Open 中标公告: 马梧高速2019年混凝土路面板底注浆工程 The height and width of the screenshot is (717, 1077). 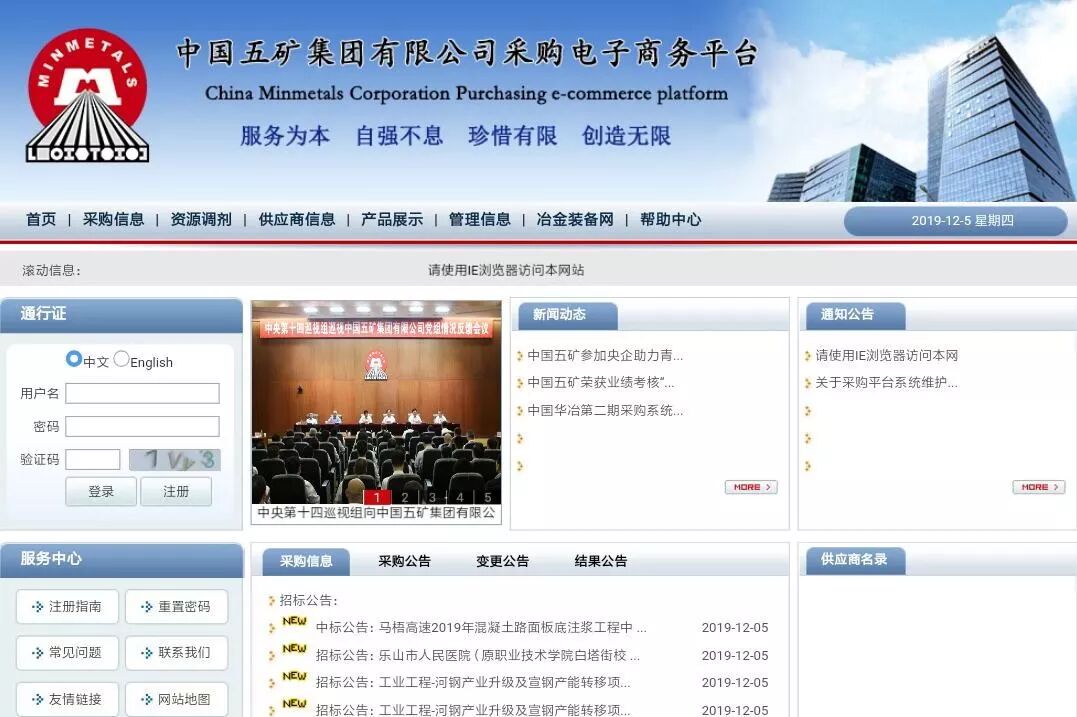[481, 627]
